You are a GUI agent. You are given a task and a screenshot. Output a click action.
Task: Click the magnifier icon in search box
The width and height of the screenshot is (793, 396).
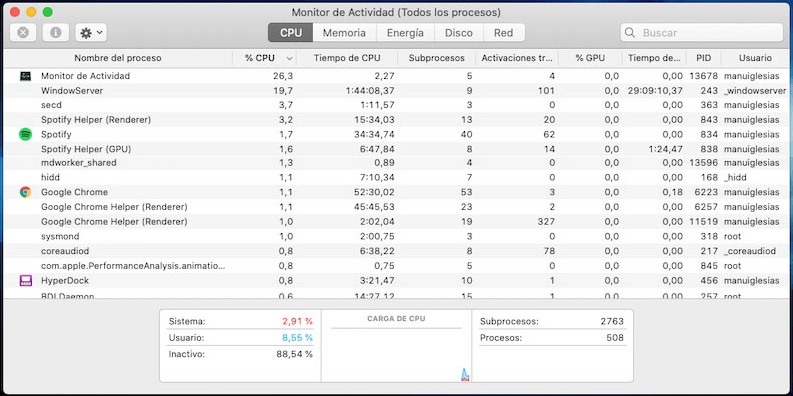pyautogui.click(x=630, y=33)
